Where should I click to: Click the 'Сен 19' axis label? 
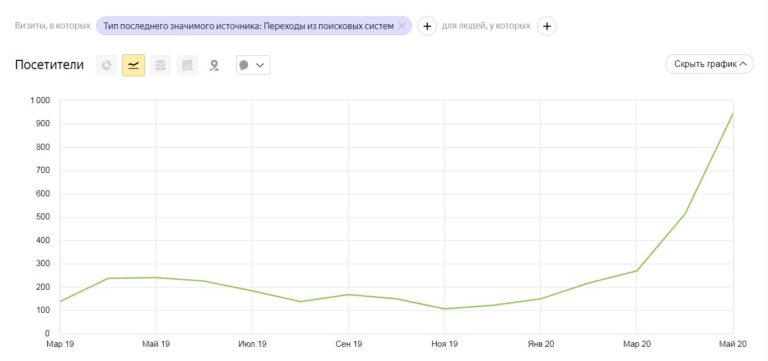348,344
